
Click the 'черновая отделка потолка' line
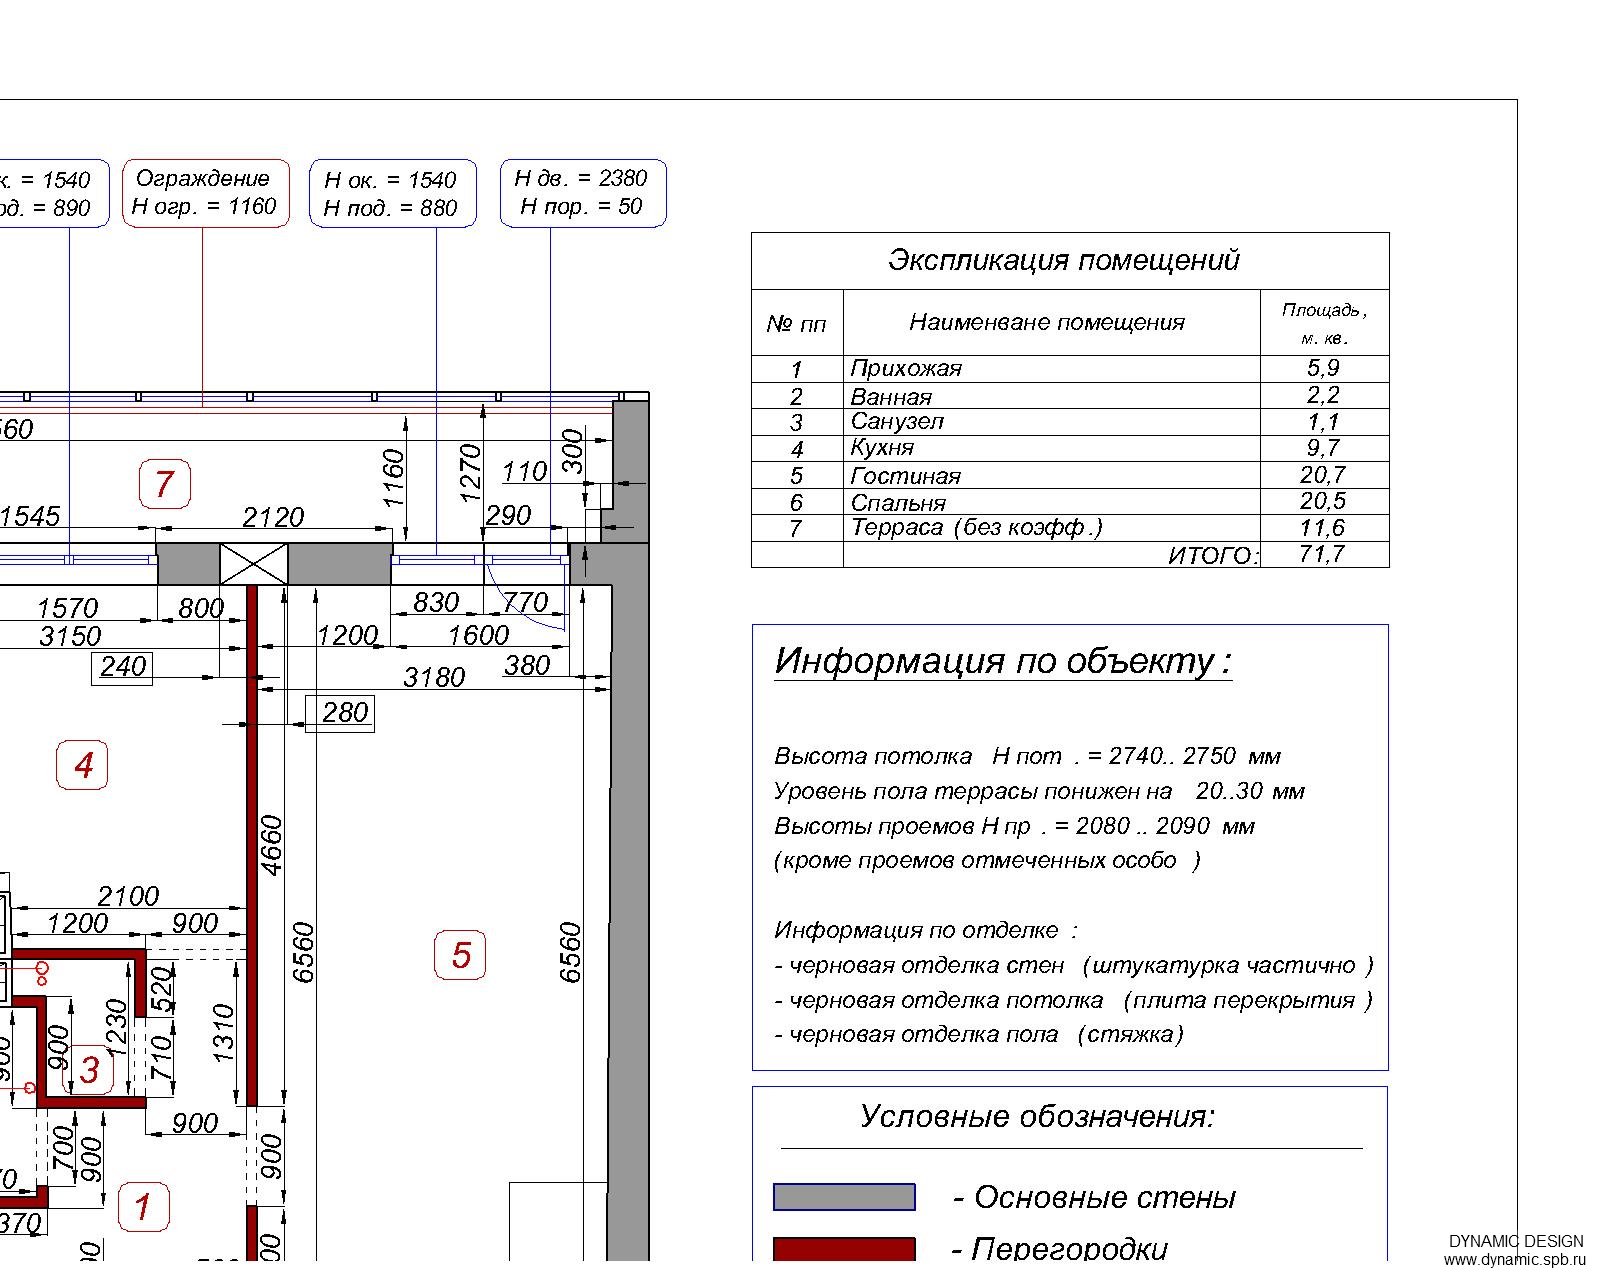[1074, 1001]
